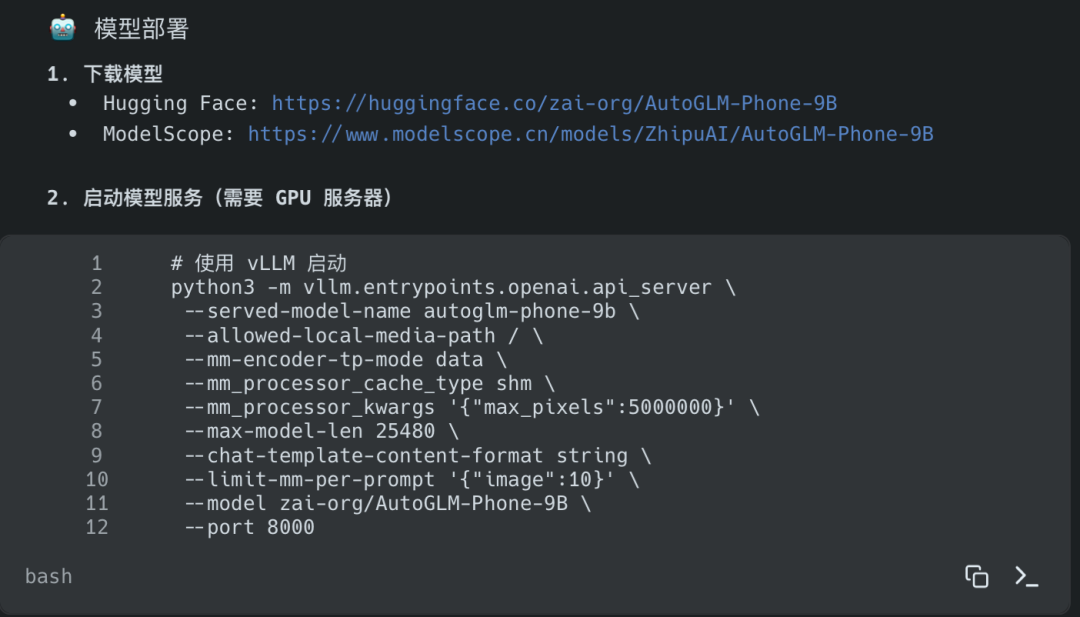This screenshot has width=1080, height=617.
Task: Click the run-in-terminal icon
Action: [x=1026, y=576]
